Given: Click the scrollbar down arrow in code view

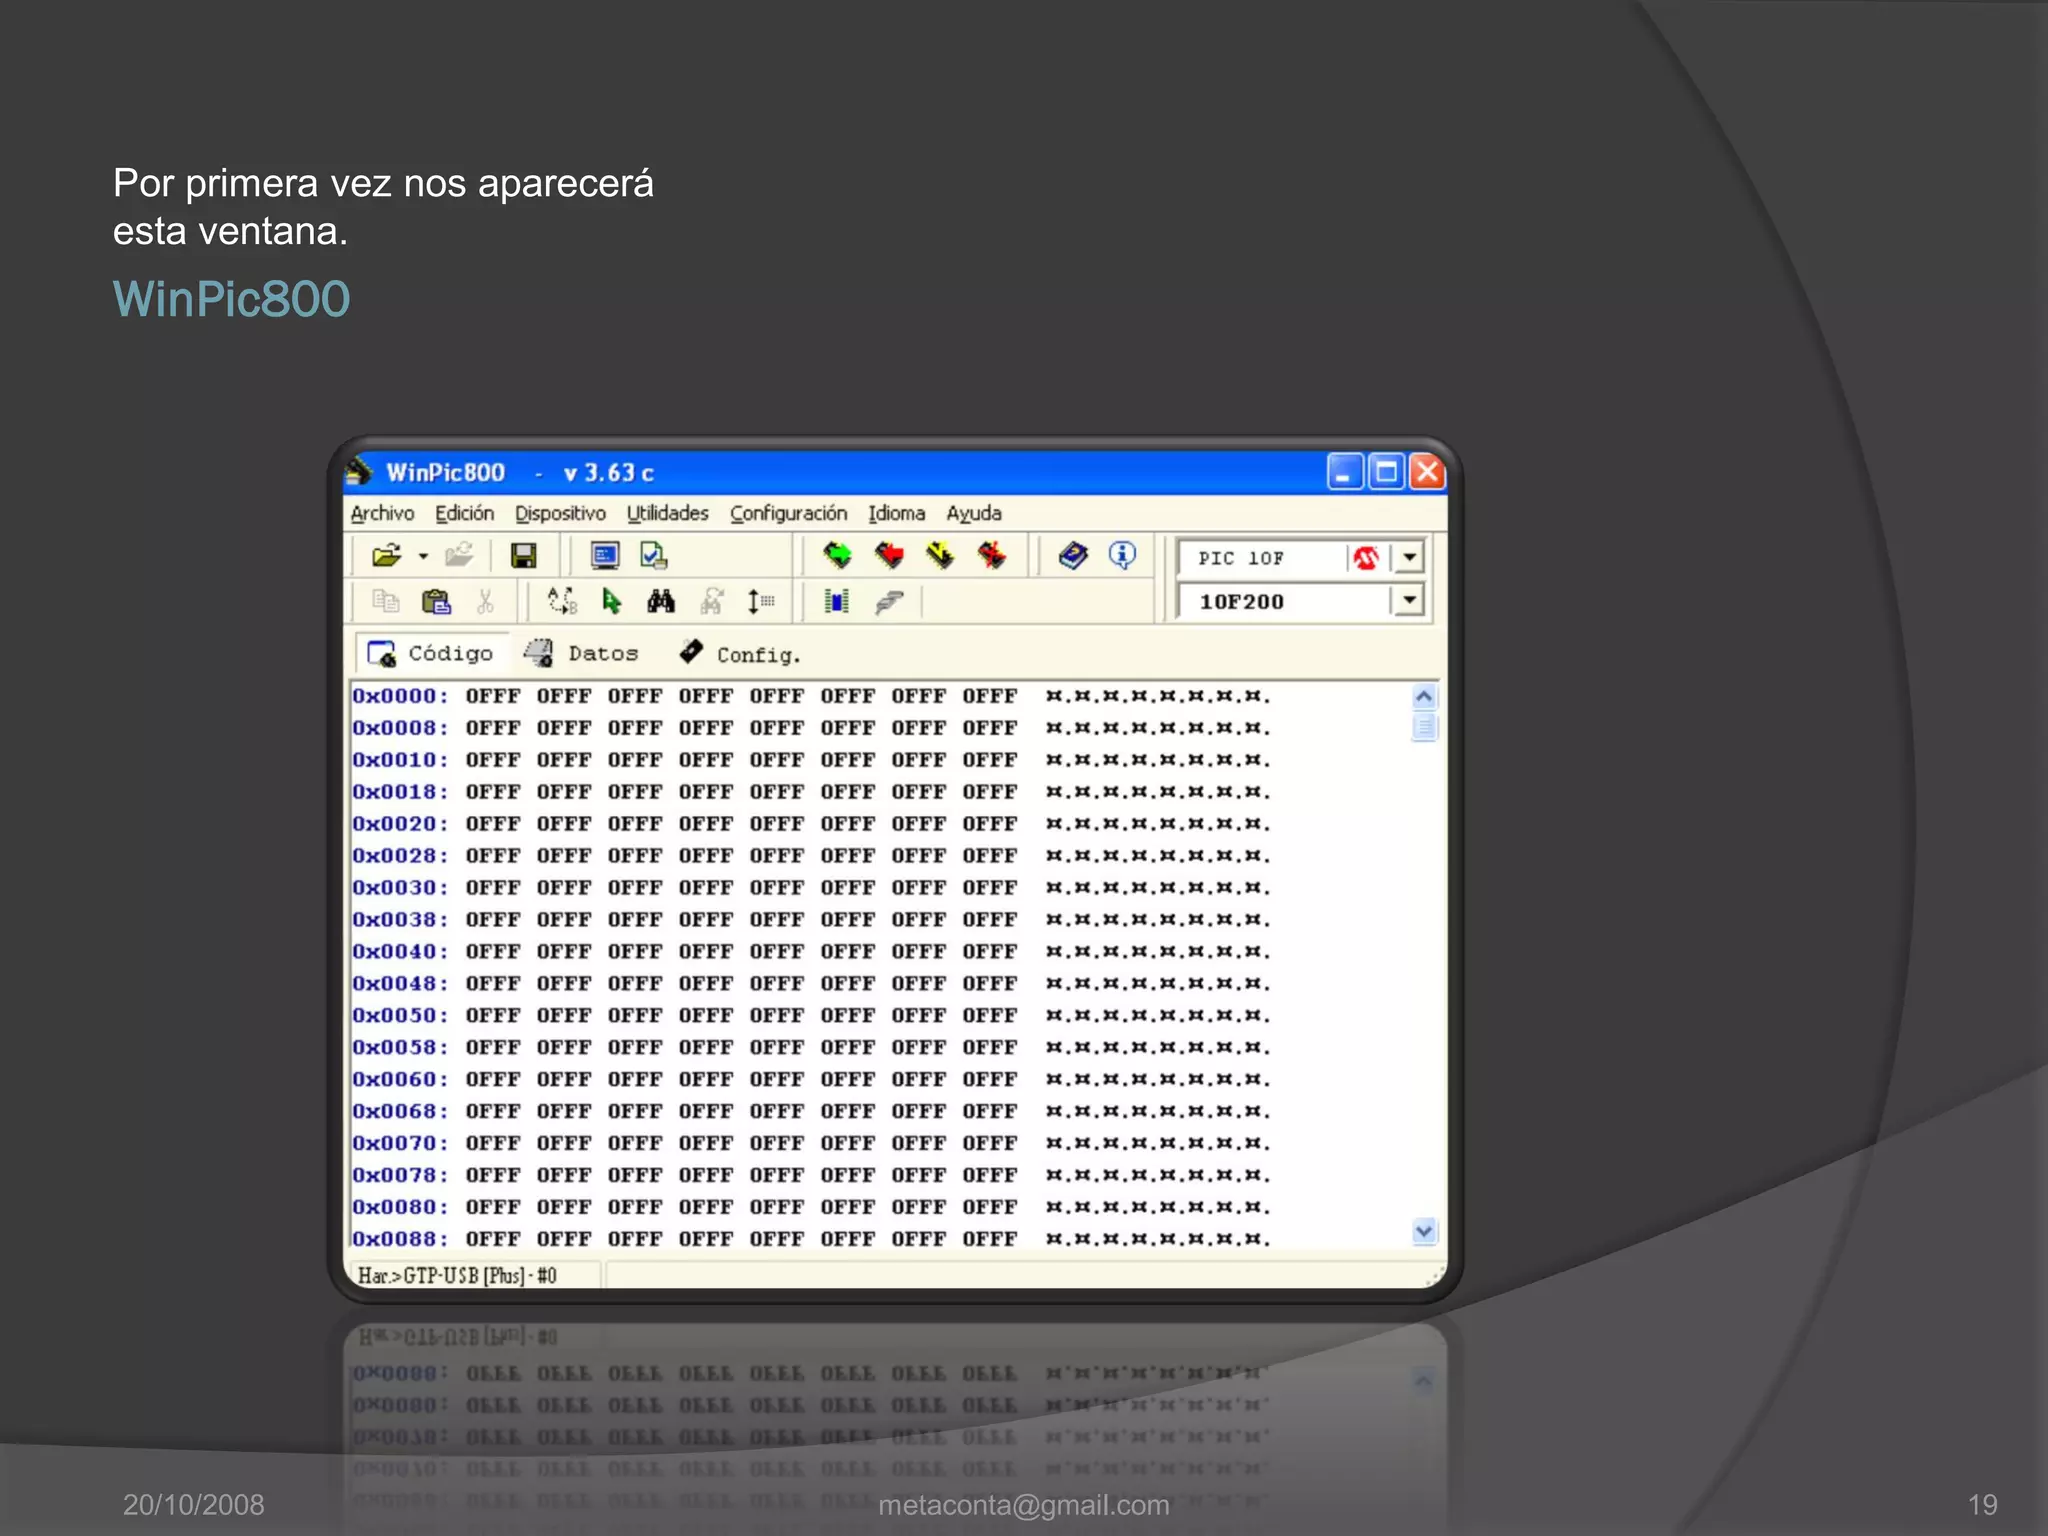Looking at the screenshot, I should pyautogui.click(x=1424, y=1231).
